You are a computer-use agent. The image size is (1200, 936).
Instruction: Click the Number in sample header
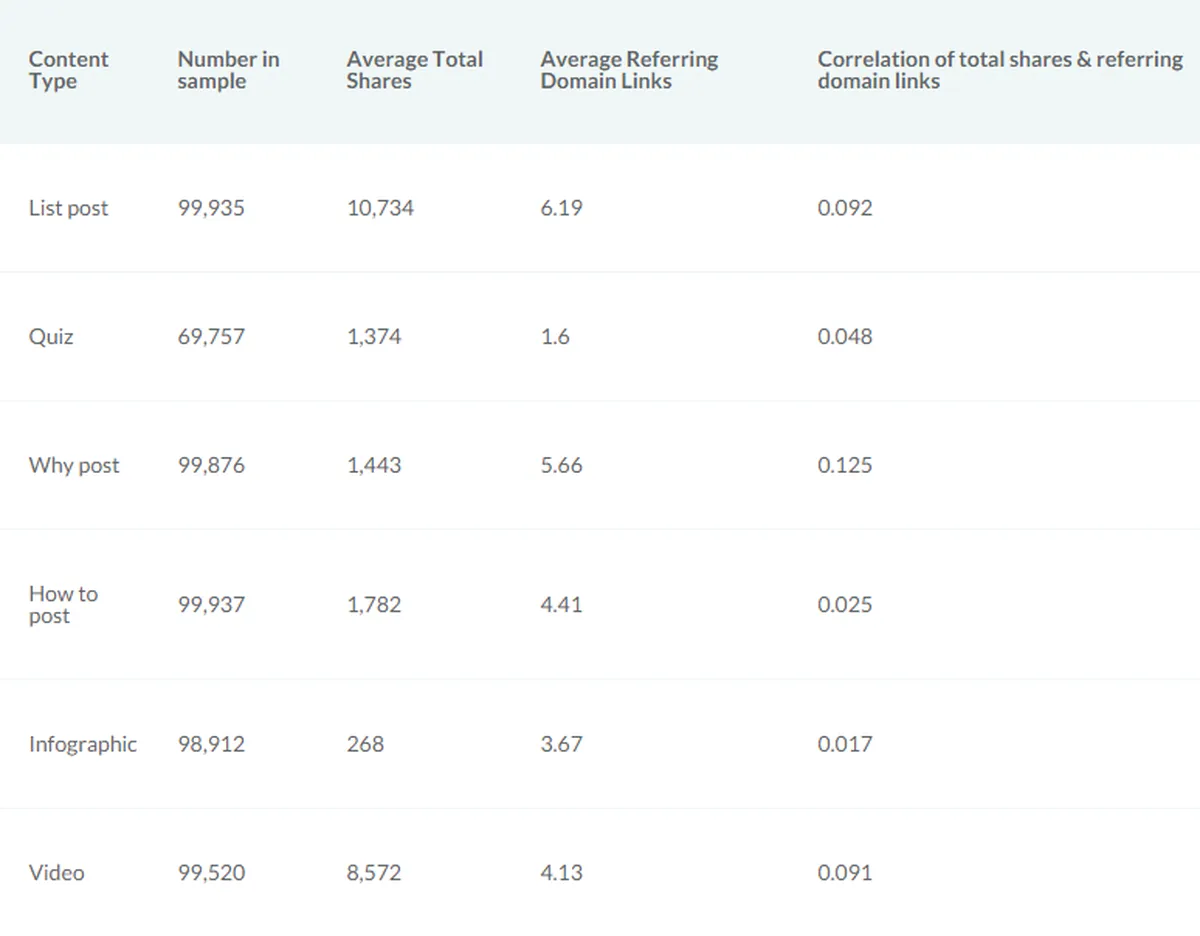(228, 70)
